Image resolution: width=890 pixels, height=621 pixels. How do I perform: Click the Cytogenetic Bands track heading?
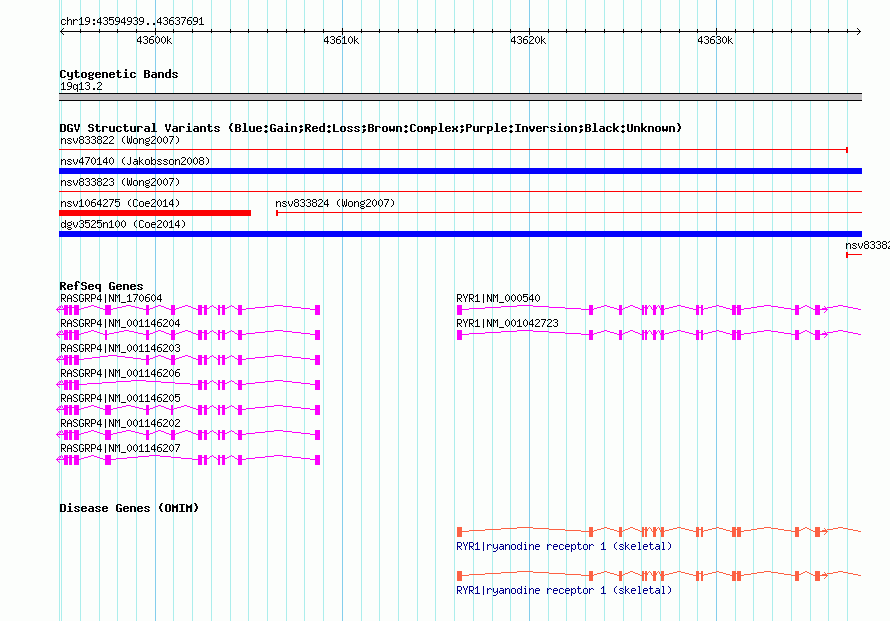tap(119, 74)
